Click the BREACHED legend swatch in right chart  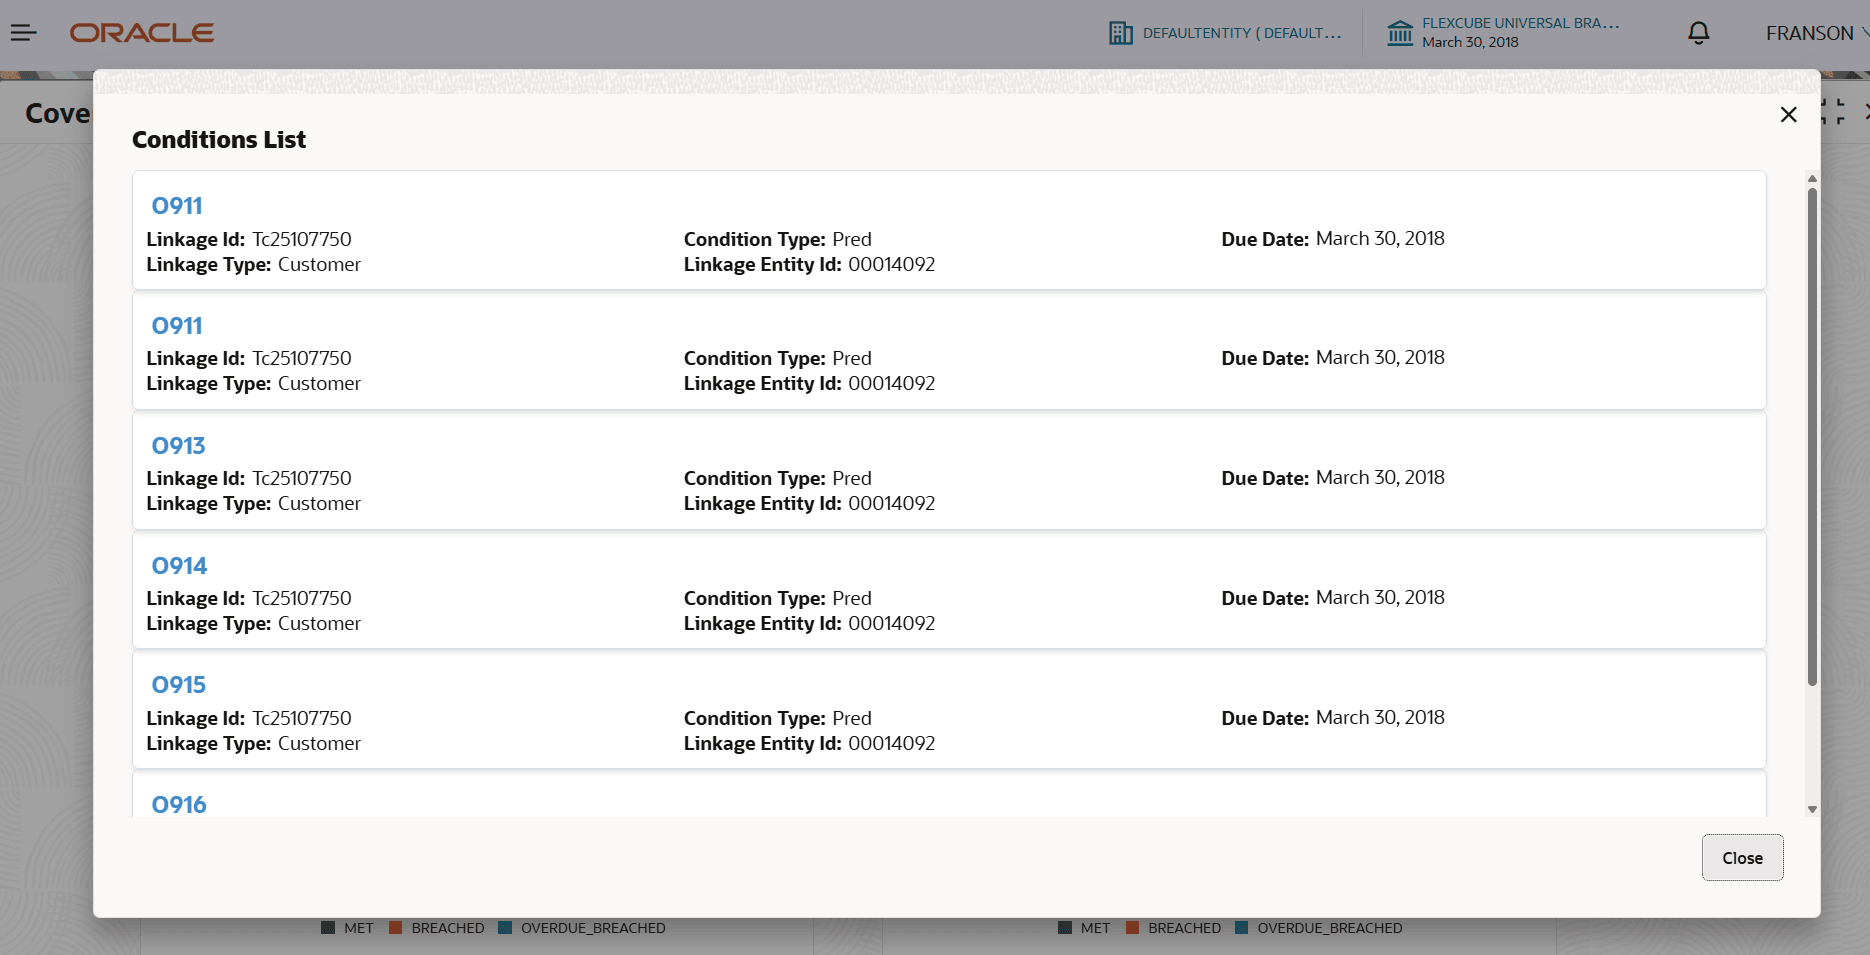click(x=1132, y=928)
